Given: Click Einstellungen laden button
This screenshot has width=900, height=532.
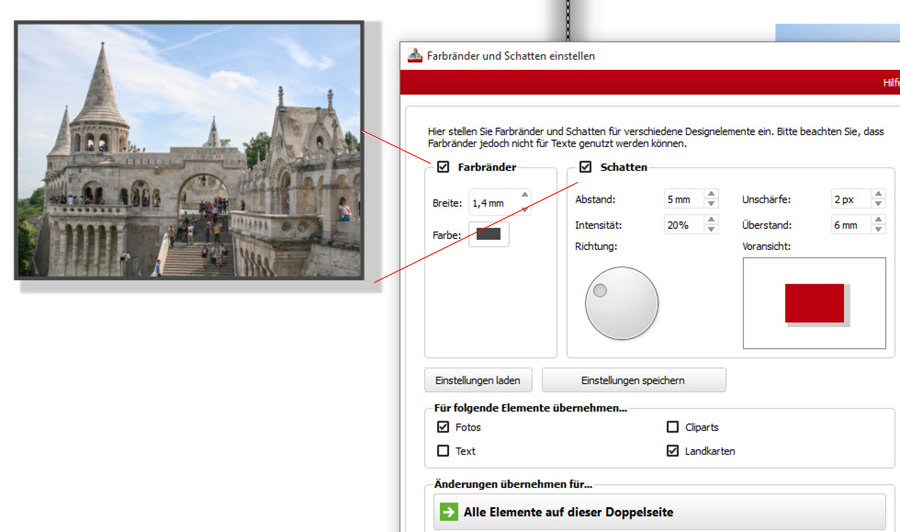Looking at the screenshot, I should point(478,380).
